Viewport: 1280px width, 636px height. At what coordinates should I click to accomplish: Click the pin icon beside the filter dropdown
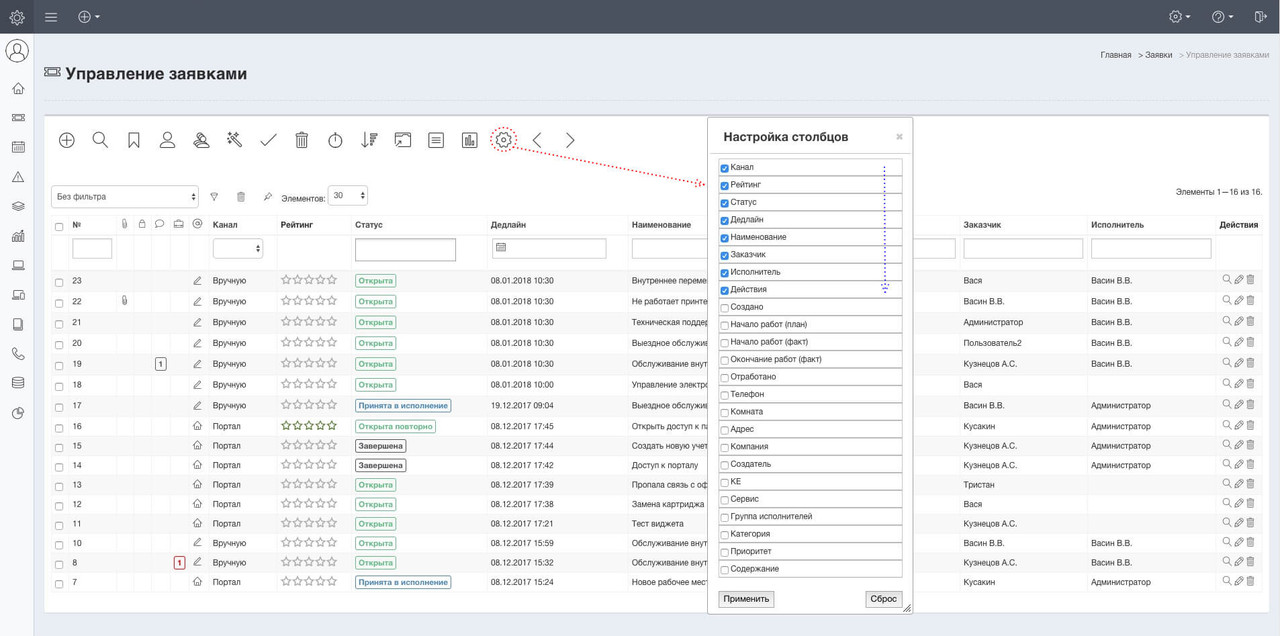click(268, 197)
